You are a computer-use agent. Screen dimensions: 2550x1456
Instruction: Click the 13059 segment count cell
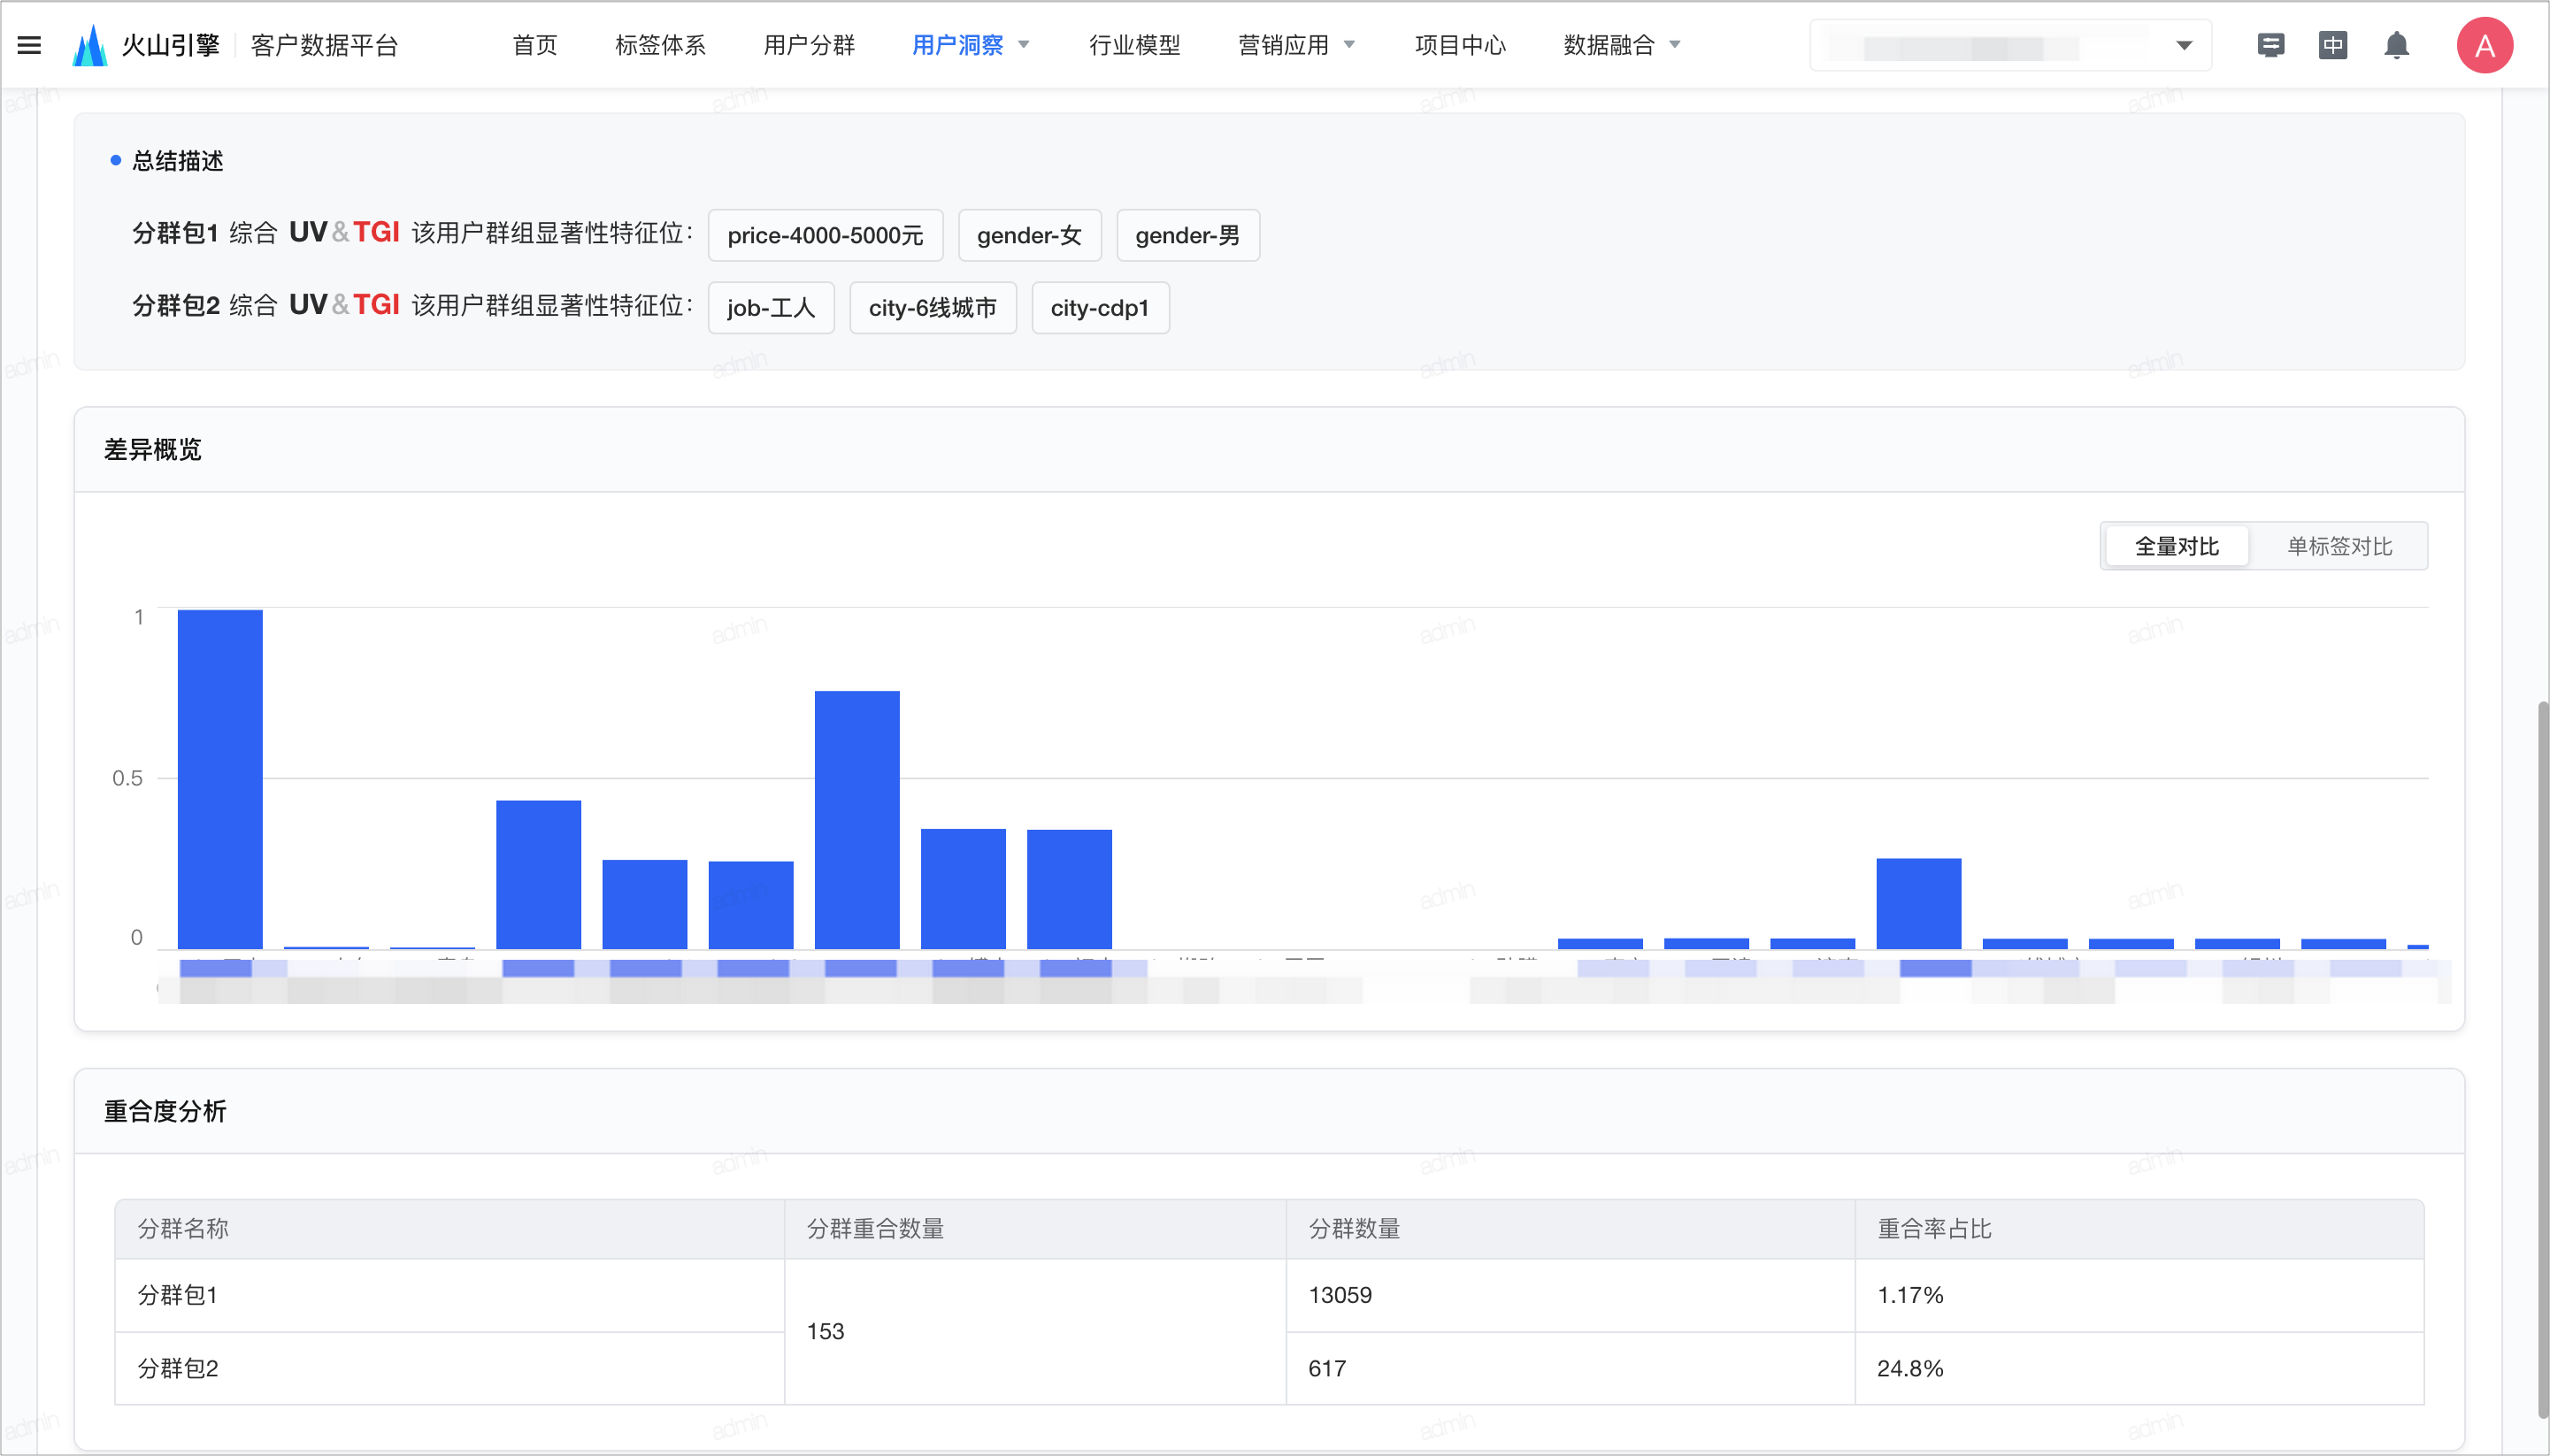coord(1570,1295)
